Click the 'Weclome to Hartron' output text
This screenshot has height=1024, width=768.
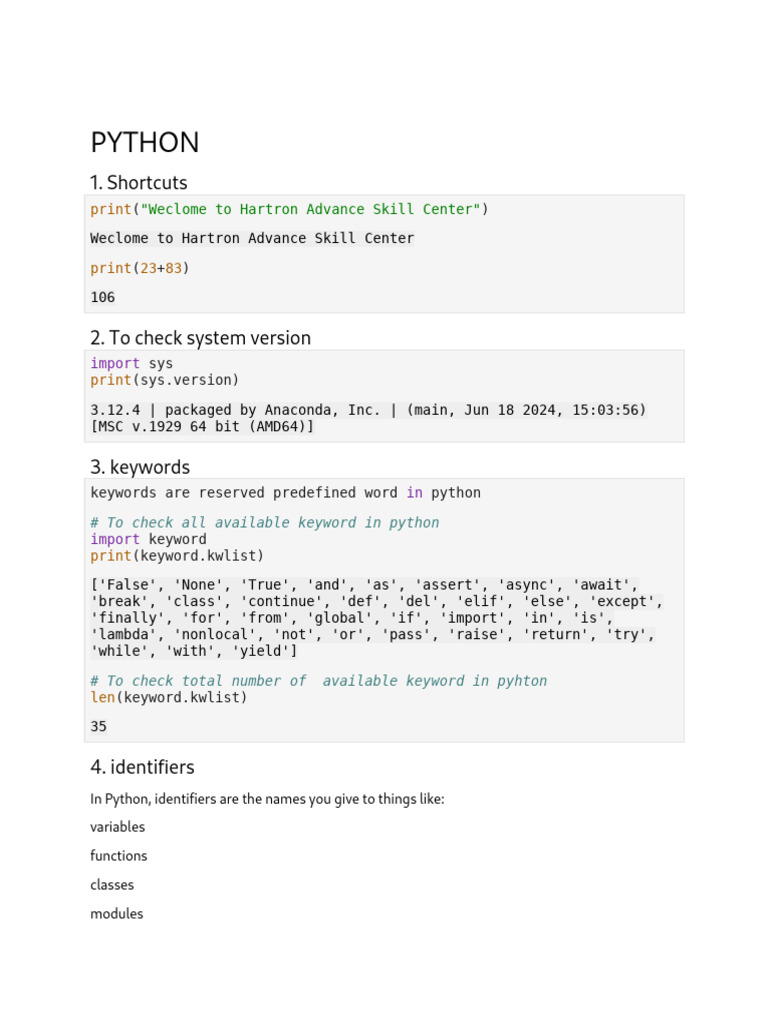click(252, 238)
